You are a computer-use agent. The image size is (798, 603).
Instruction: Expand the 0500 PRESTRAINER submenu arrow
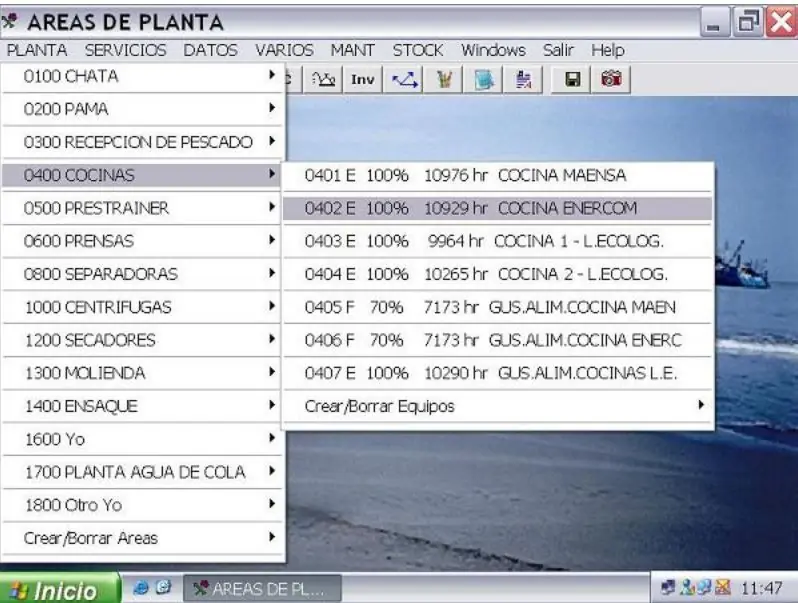click(x=272, y=207)
